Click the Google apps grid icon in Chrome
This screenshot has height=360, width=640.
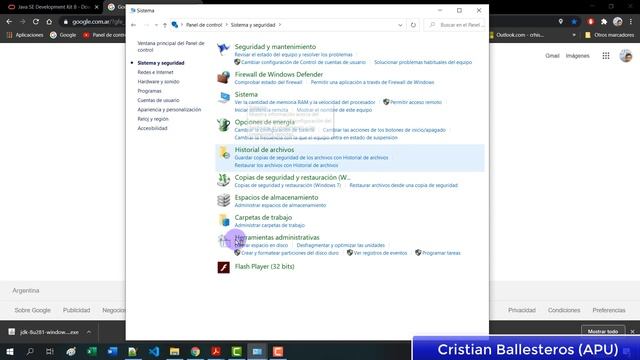[606, 56]
